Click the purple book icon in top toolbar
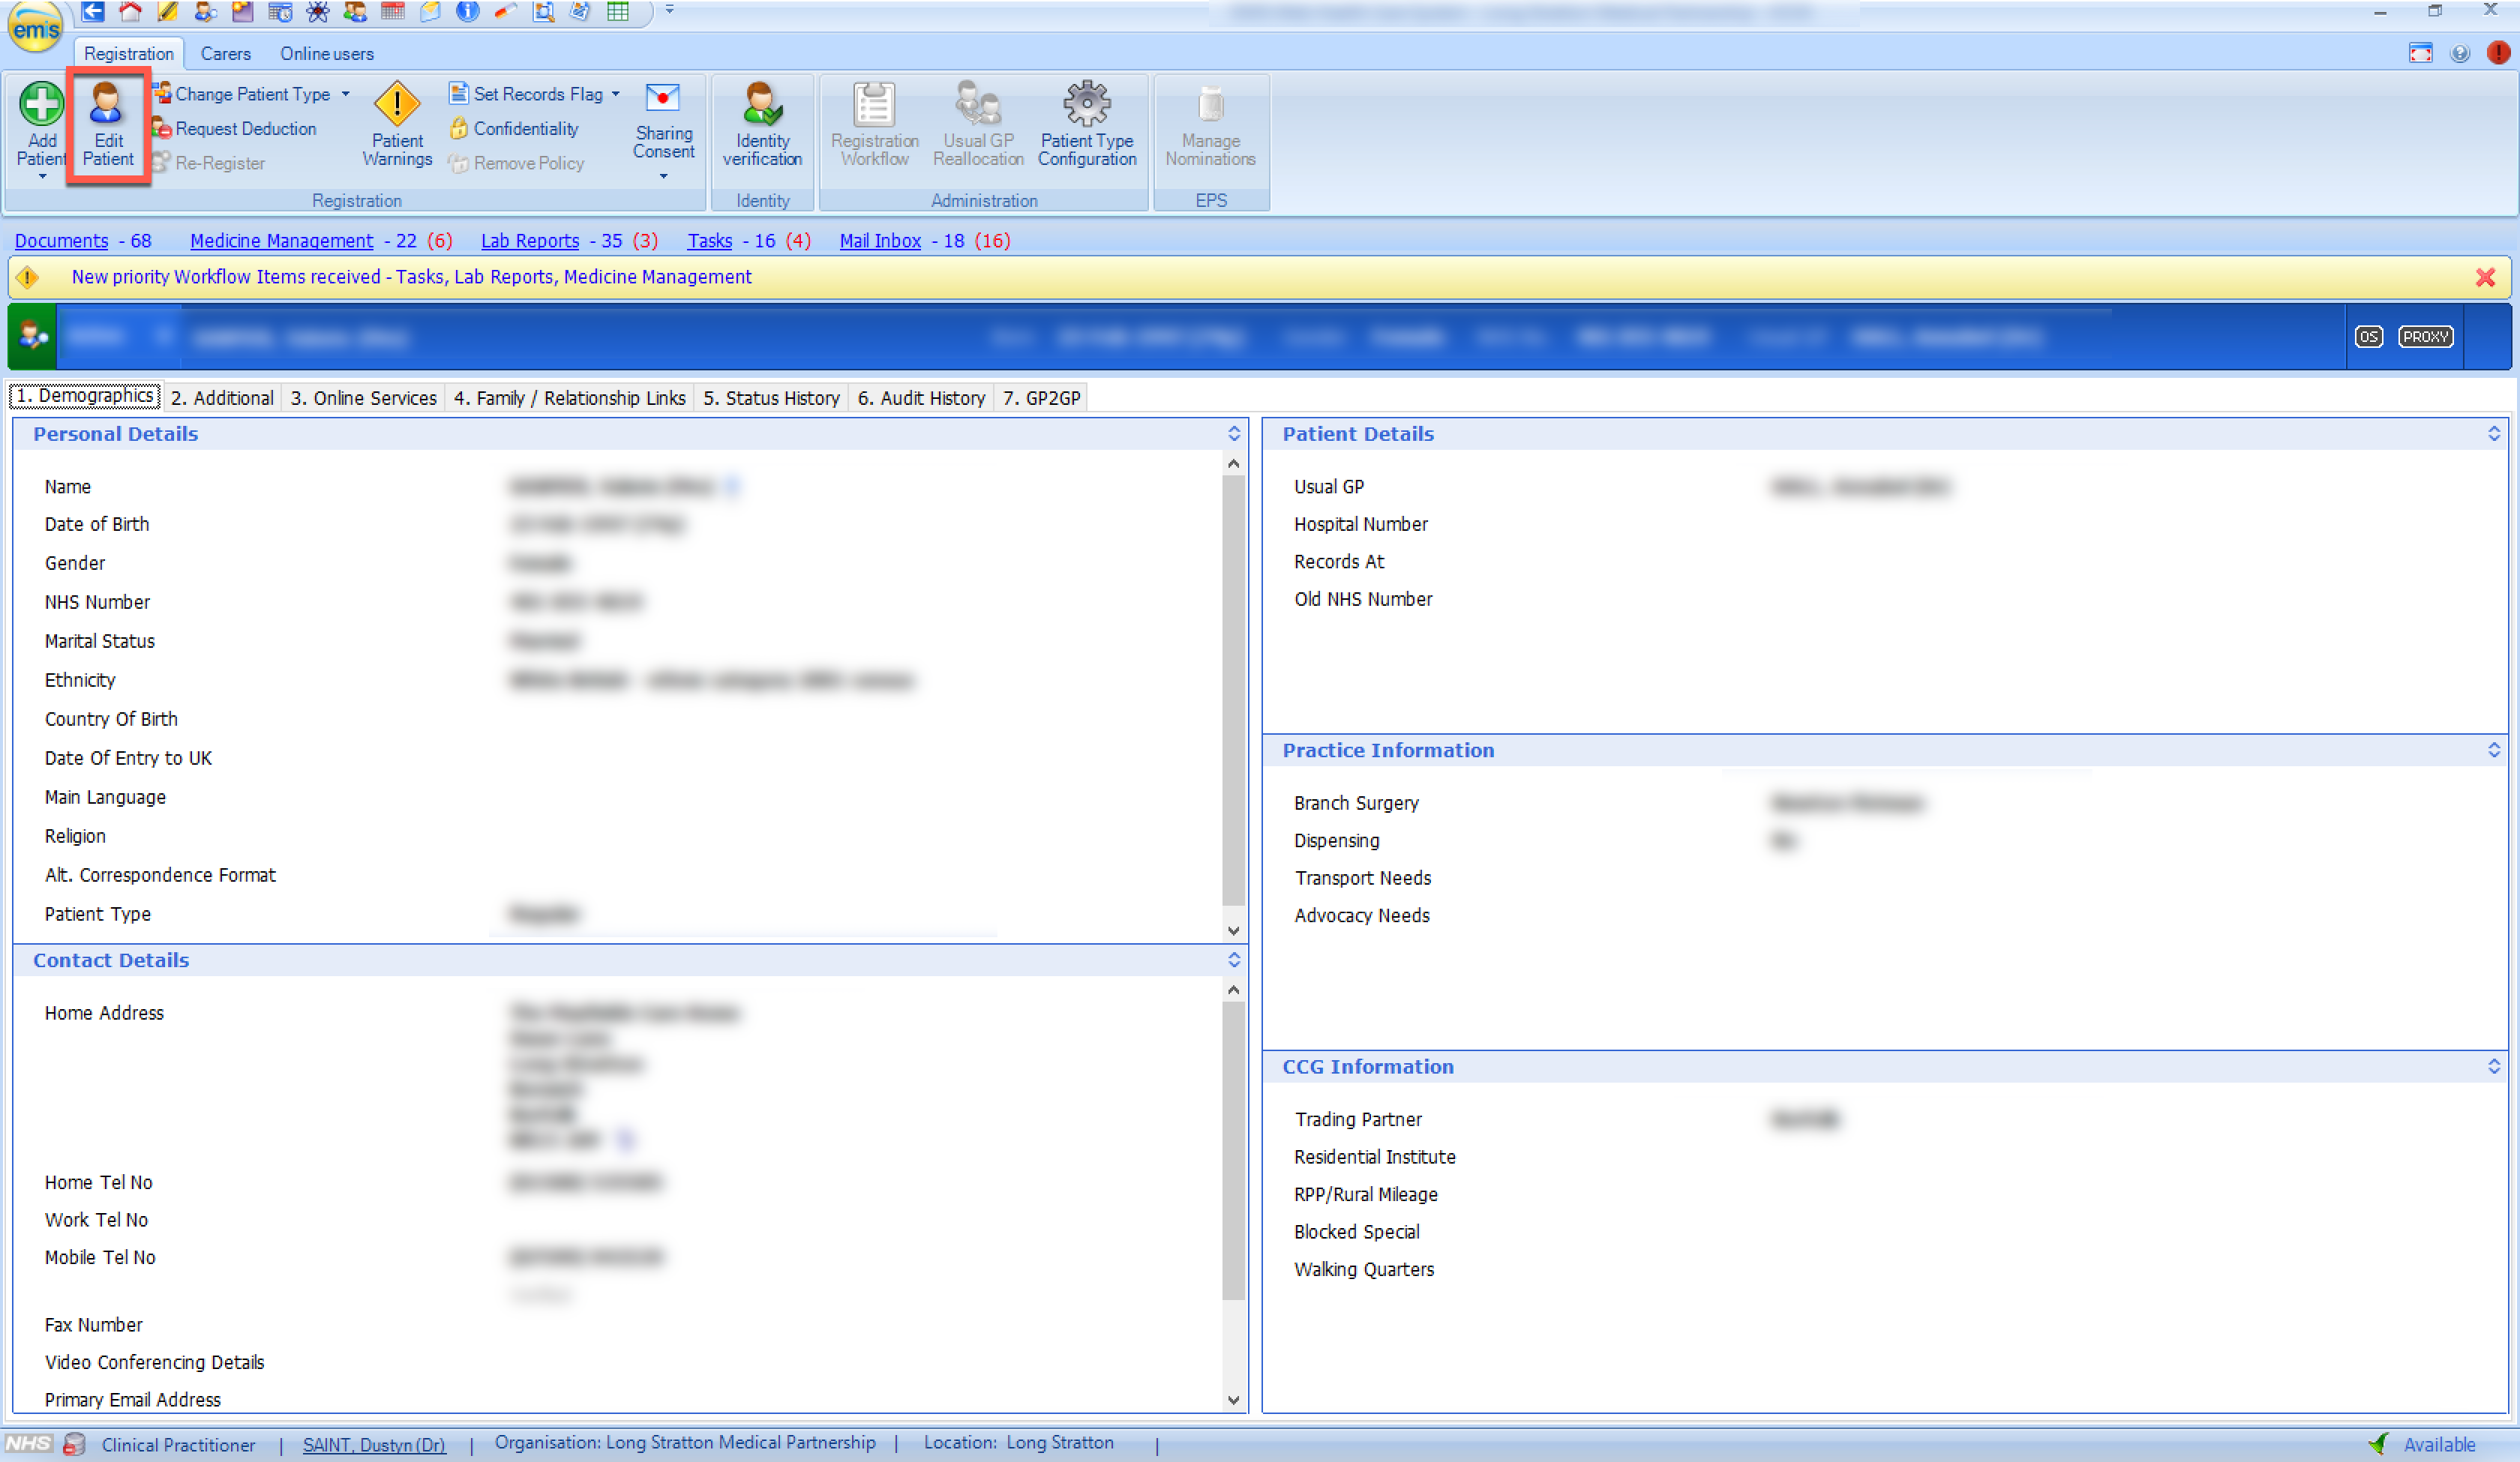The width and height of the screenshot is (2520, 1462). pyautogui.click(x=243, y=12)
